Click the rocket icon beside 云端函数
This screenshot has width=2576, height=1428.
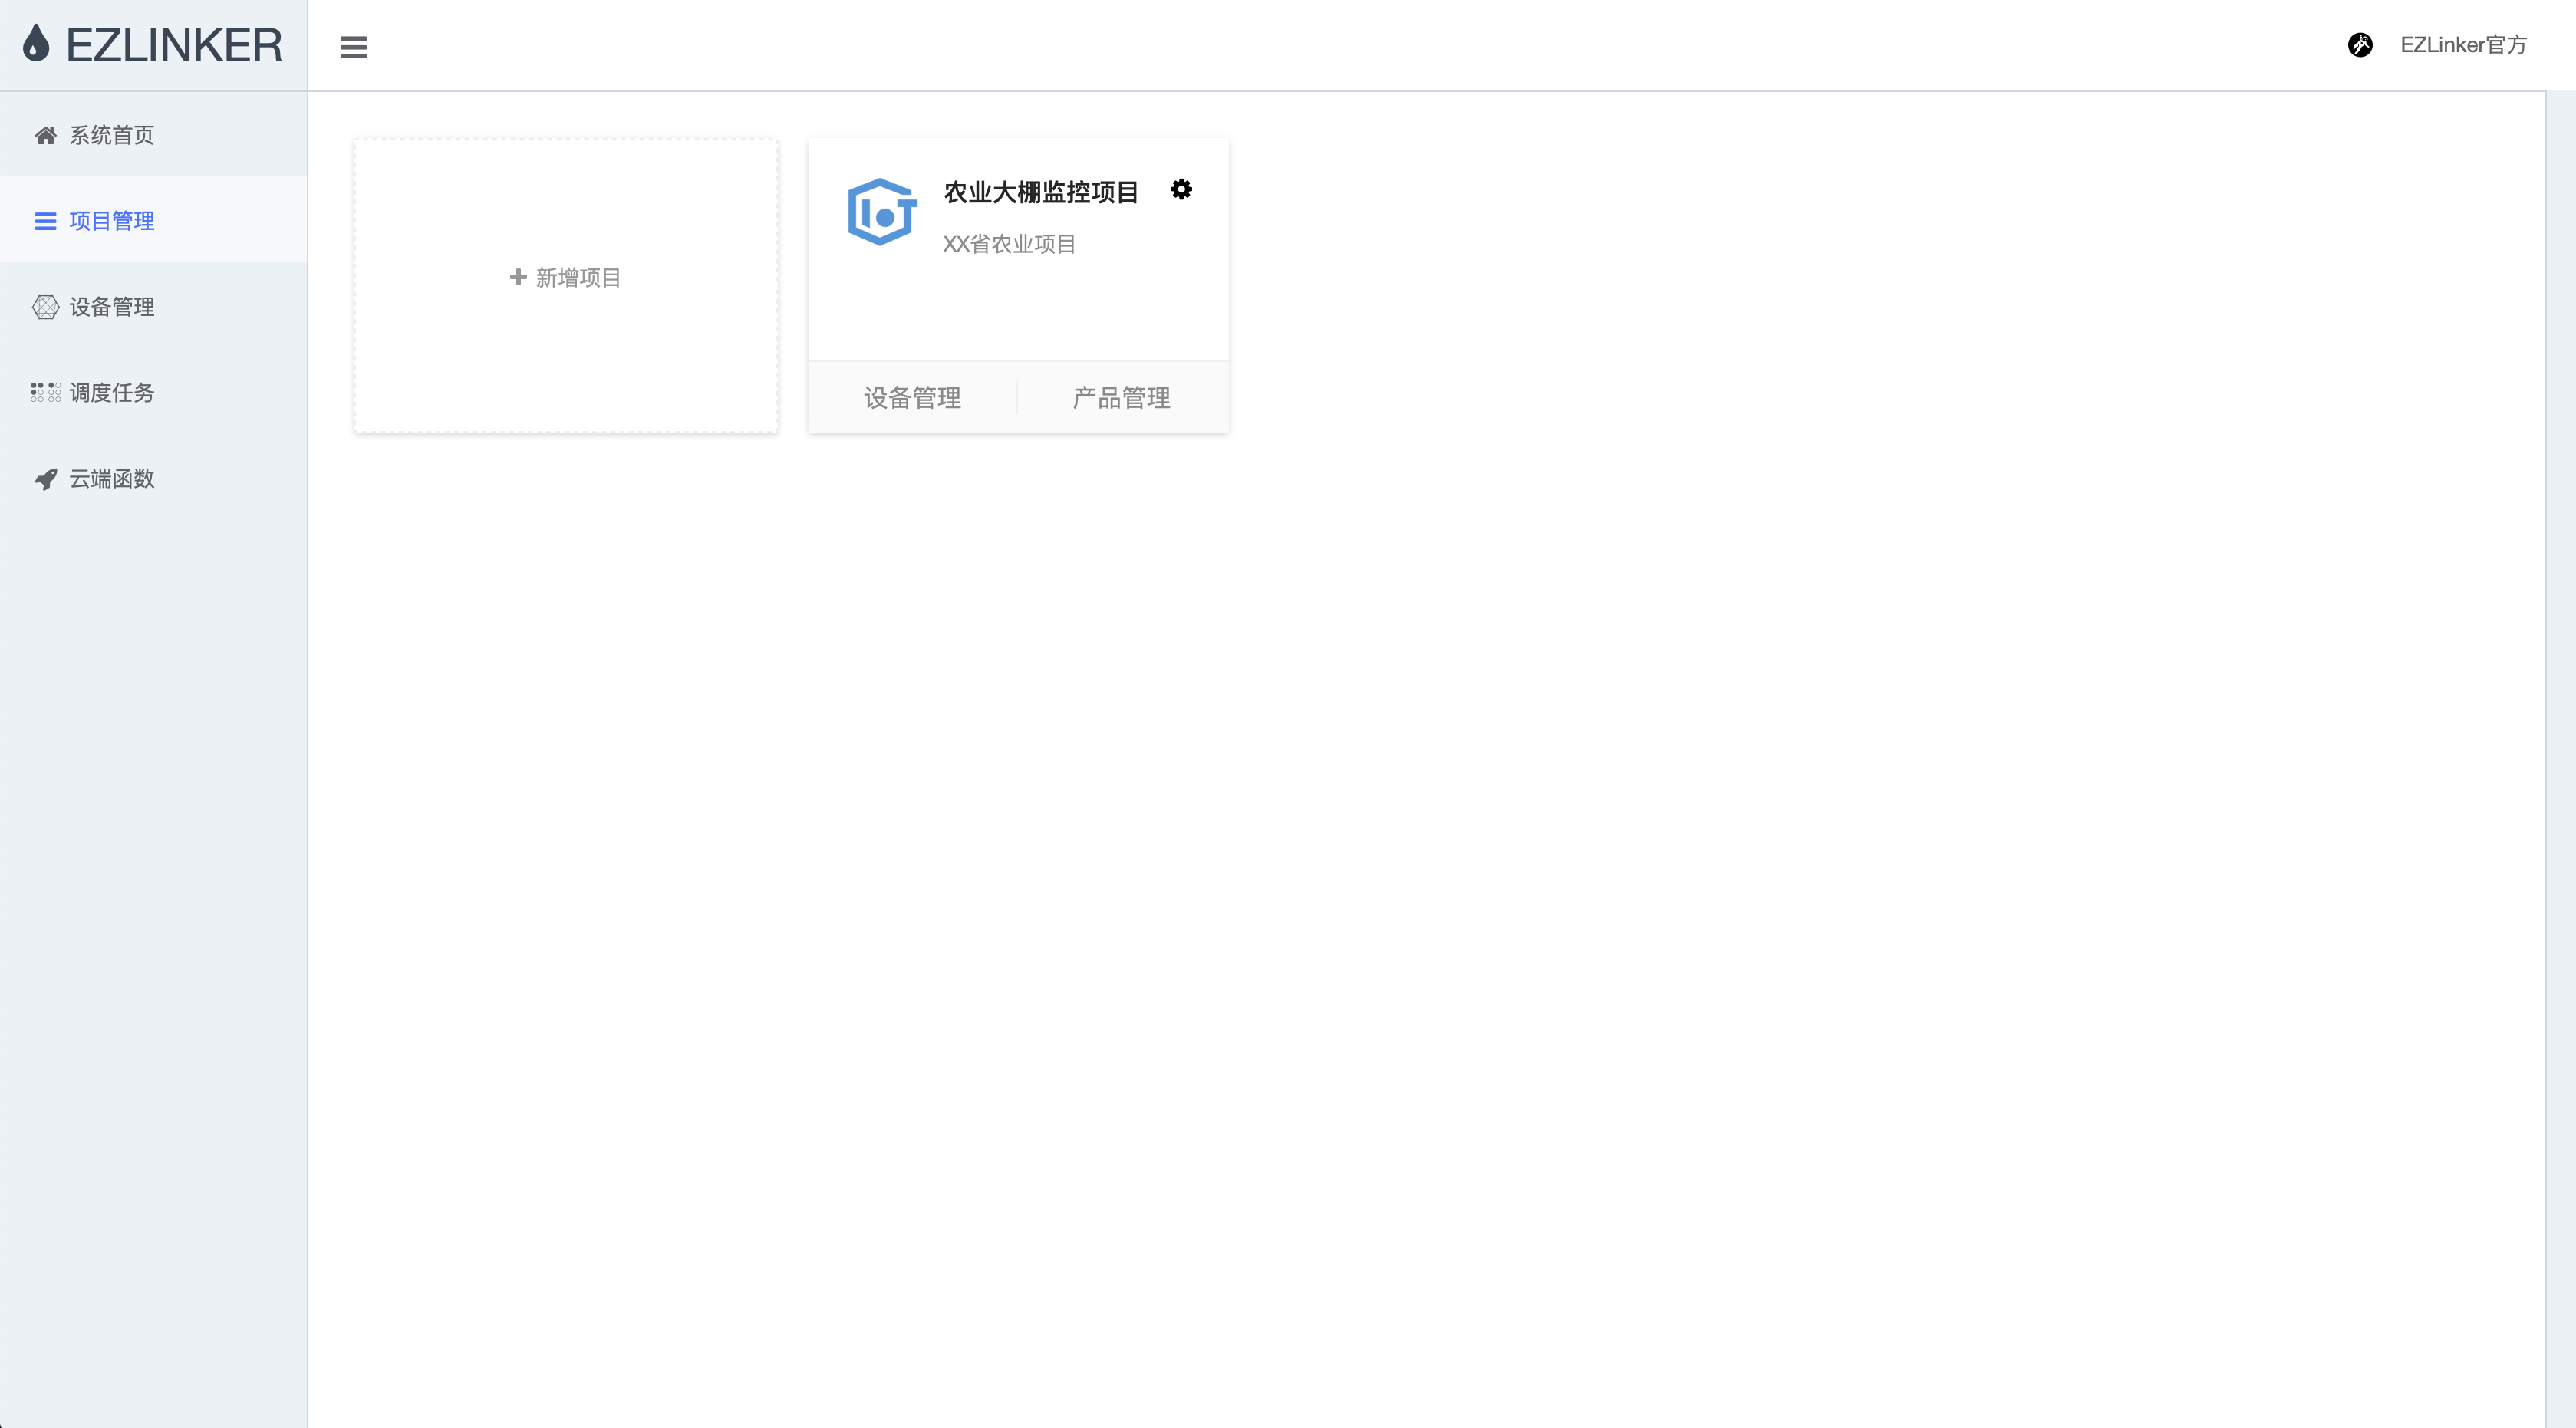(45, 479)
